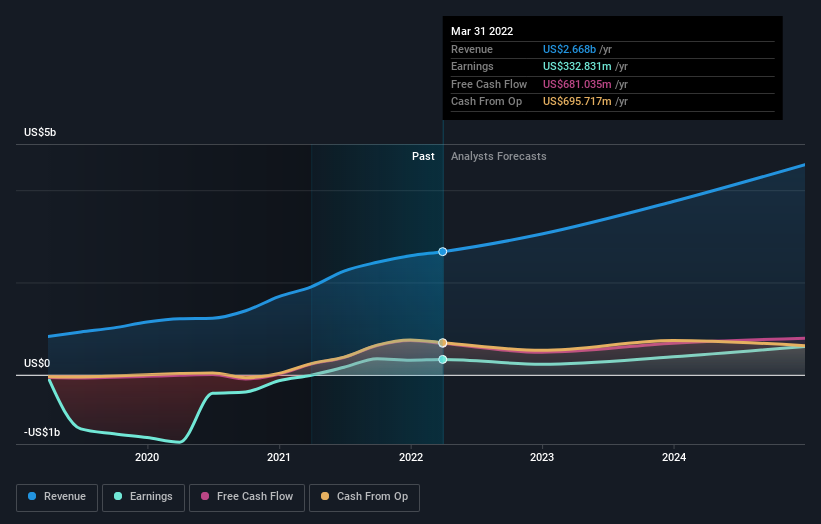Screen dimensions: 821x524
Task: Click the 2022 x-axis label
Action: tap(411, 458)
